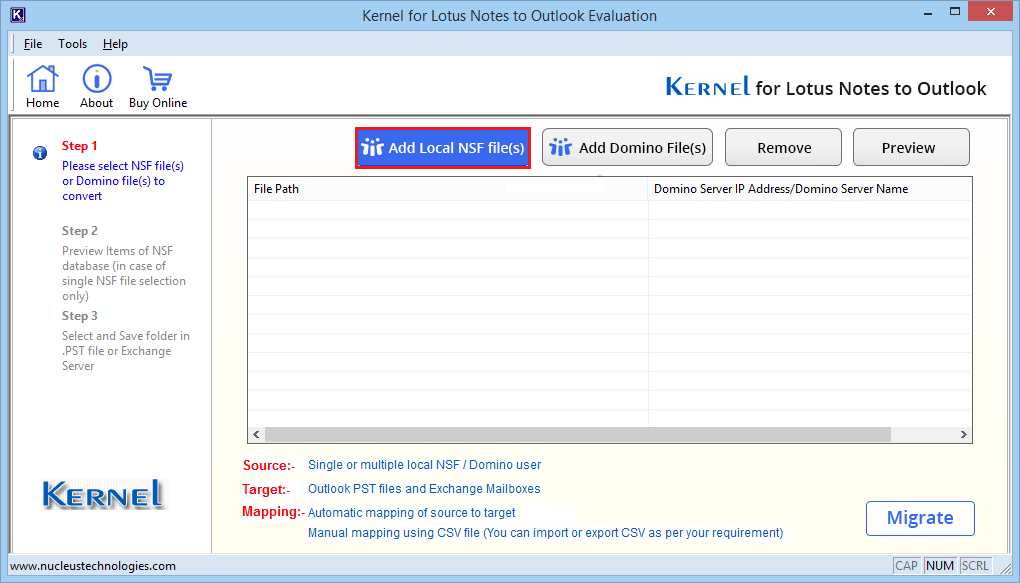The height and width of the screenshot is (583, 1020).
Task: Click the Migrate button
Action: tap(920, 518)
